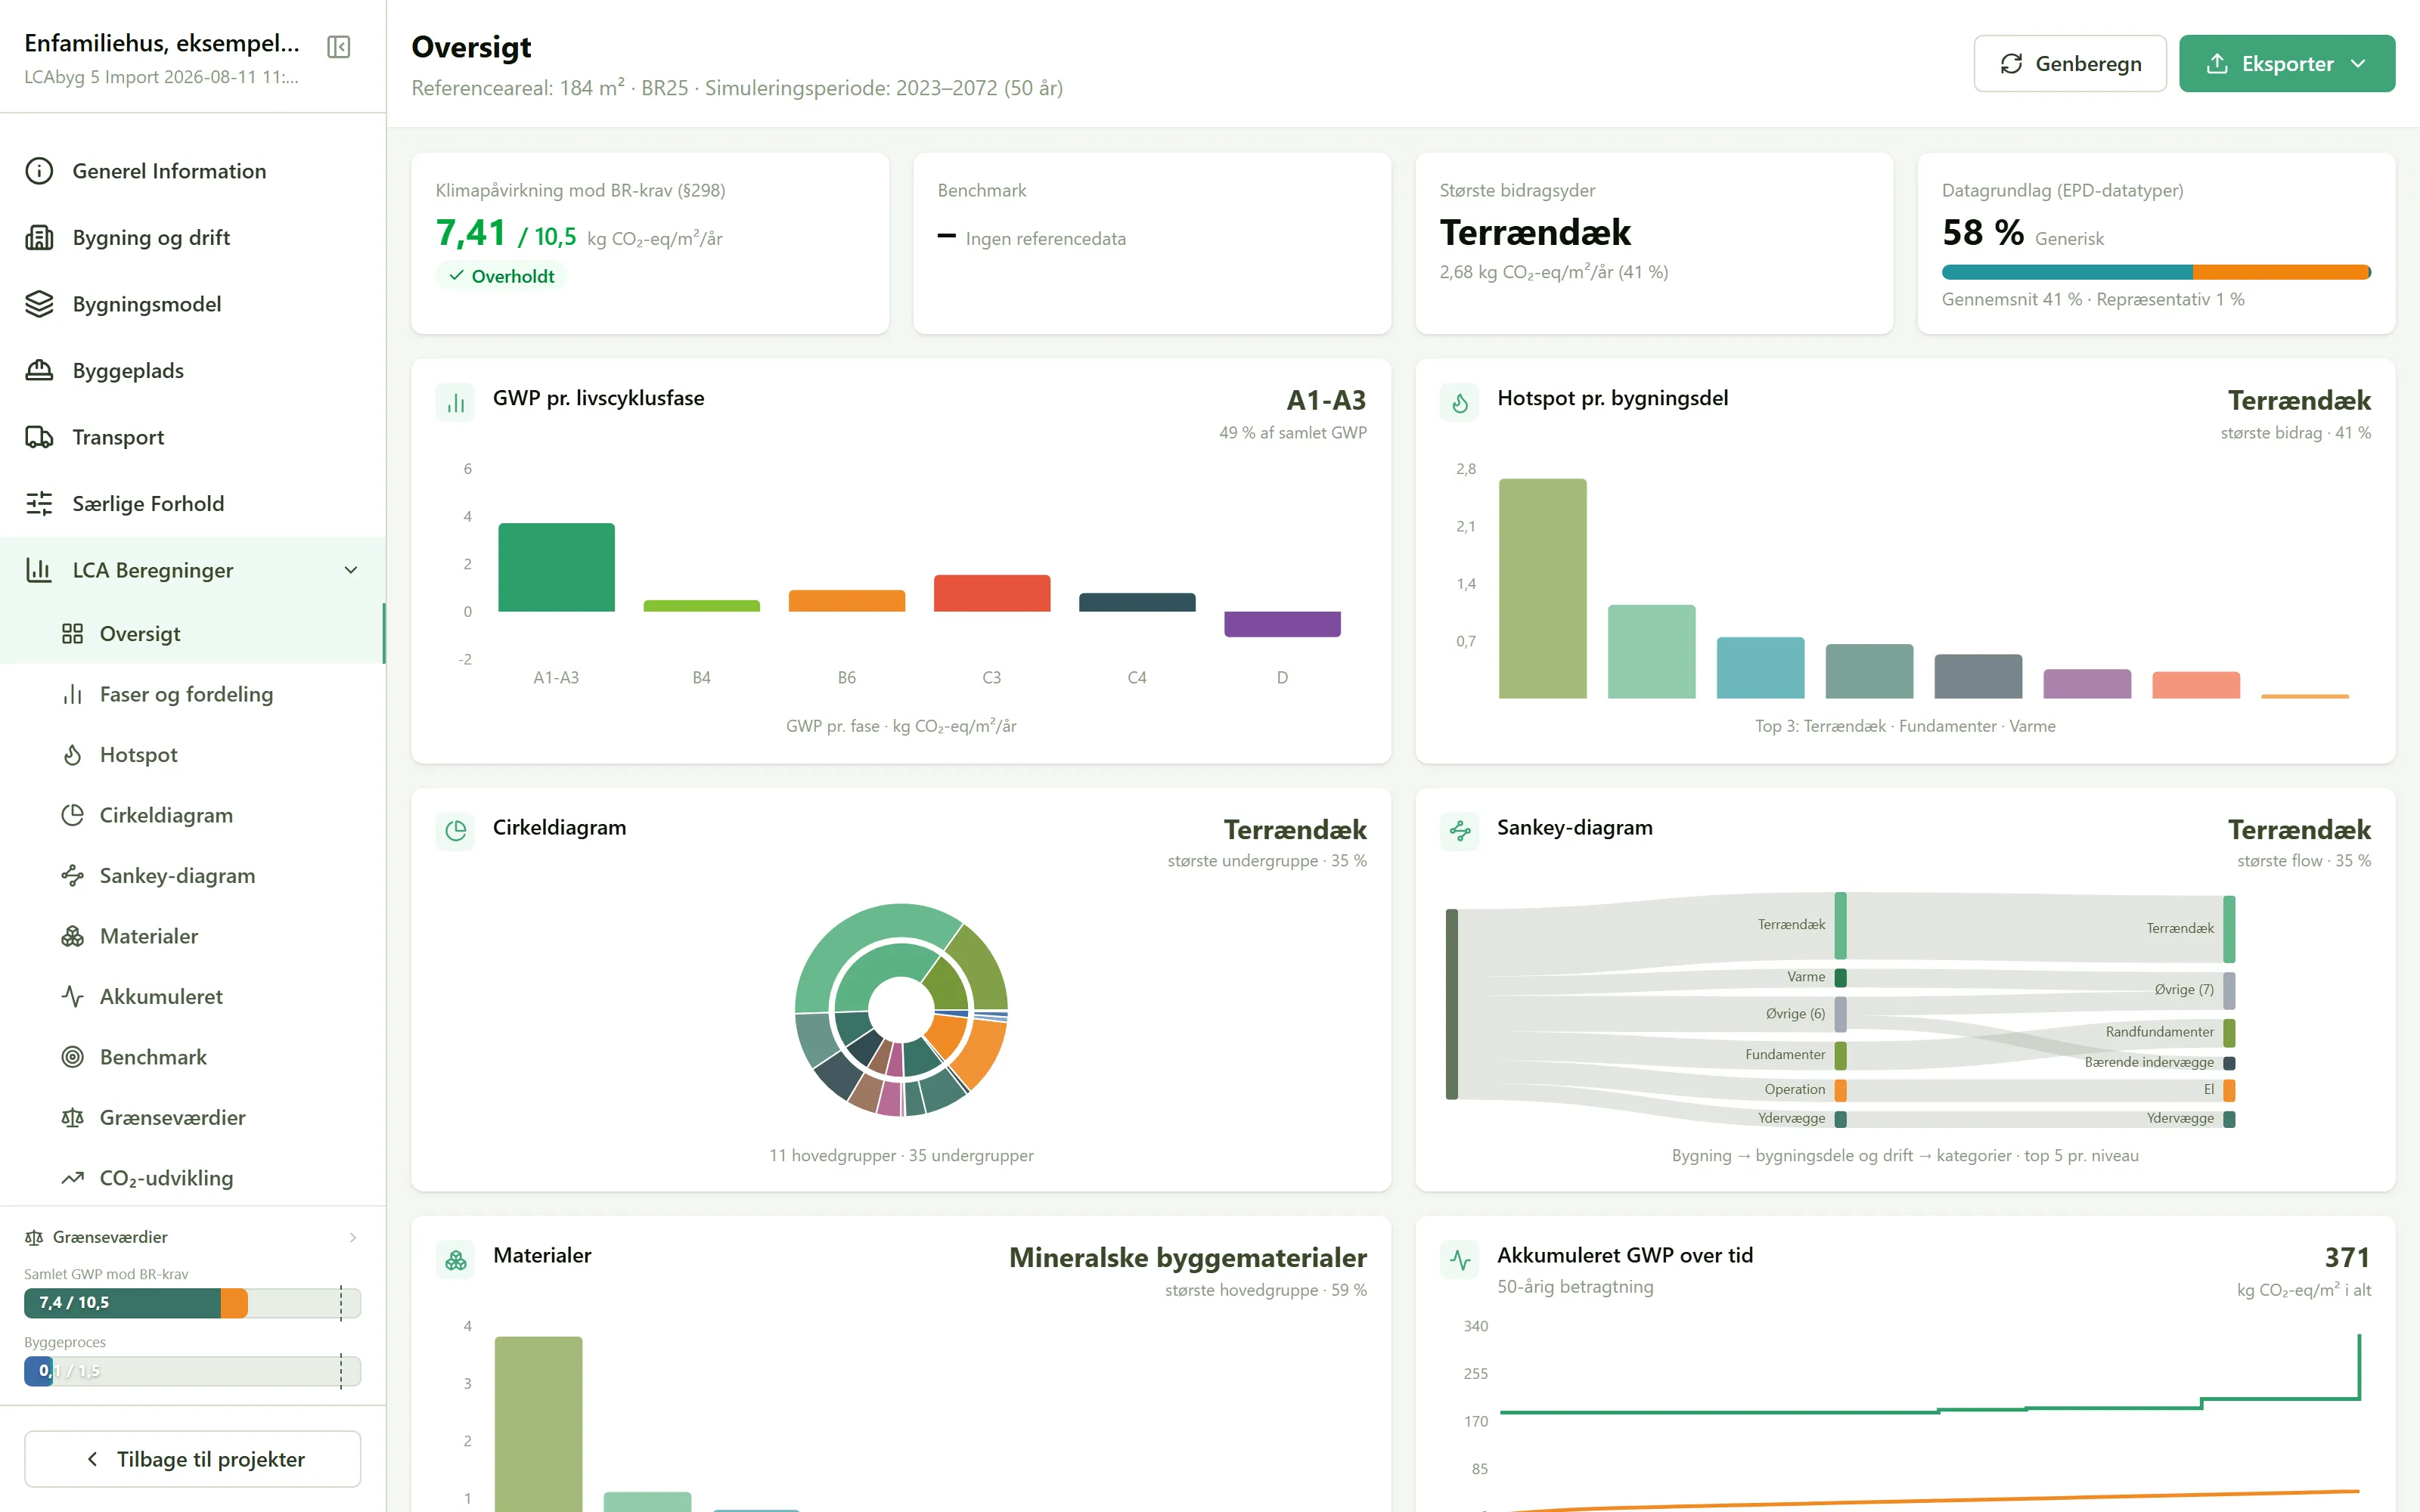Image resolution: width=2420 pixels, height=1512 pixels.
Task: Collapse the LCA Beregninger section chevron
Action: pos(351,570)
